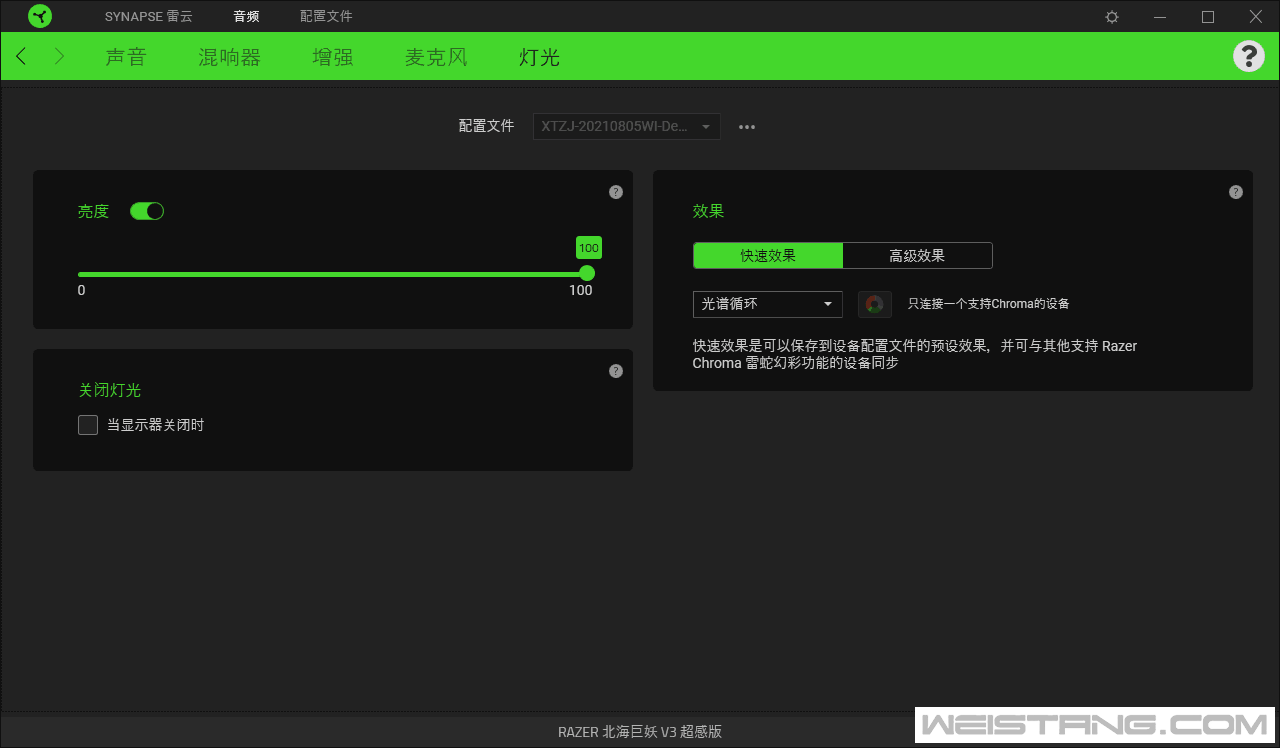Click the Chroma color wheel icon
The image size is (1280, 748).
click(x=875, y=304)
